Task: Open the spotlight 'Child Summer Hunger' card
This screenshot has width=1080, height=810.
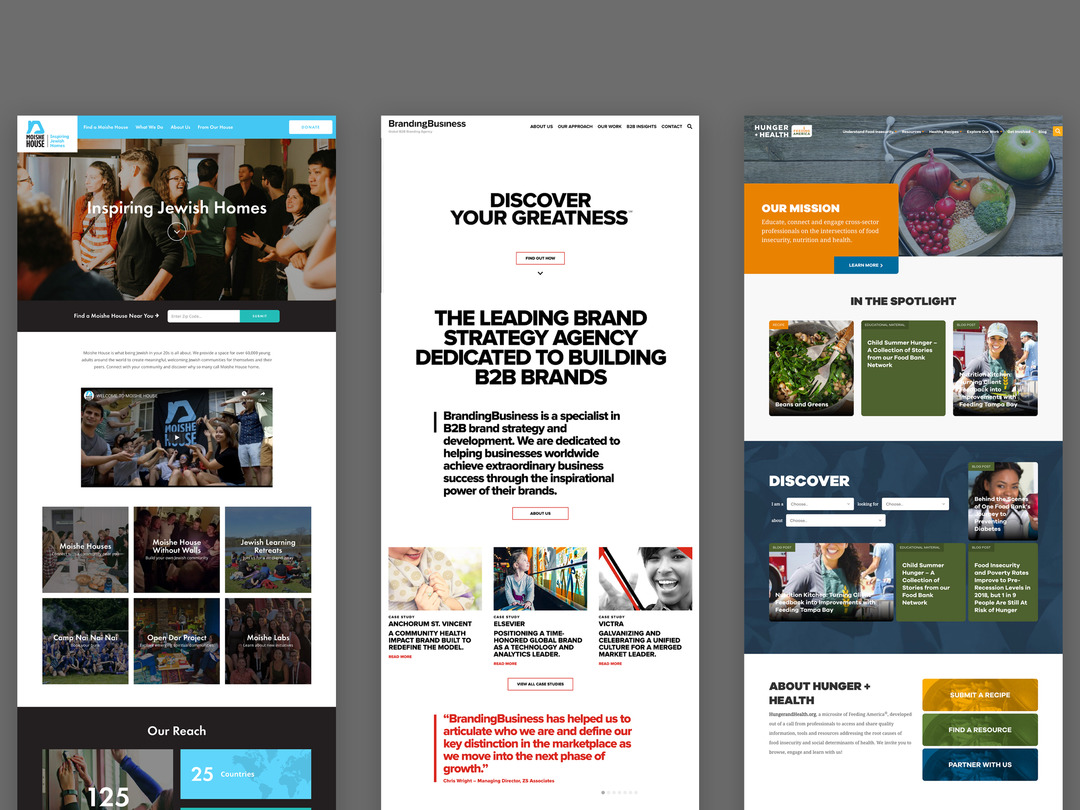Action: (903, 368)
